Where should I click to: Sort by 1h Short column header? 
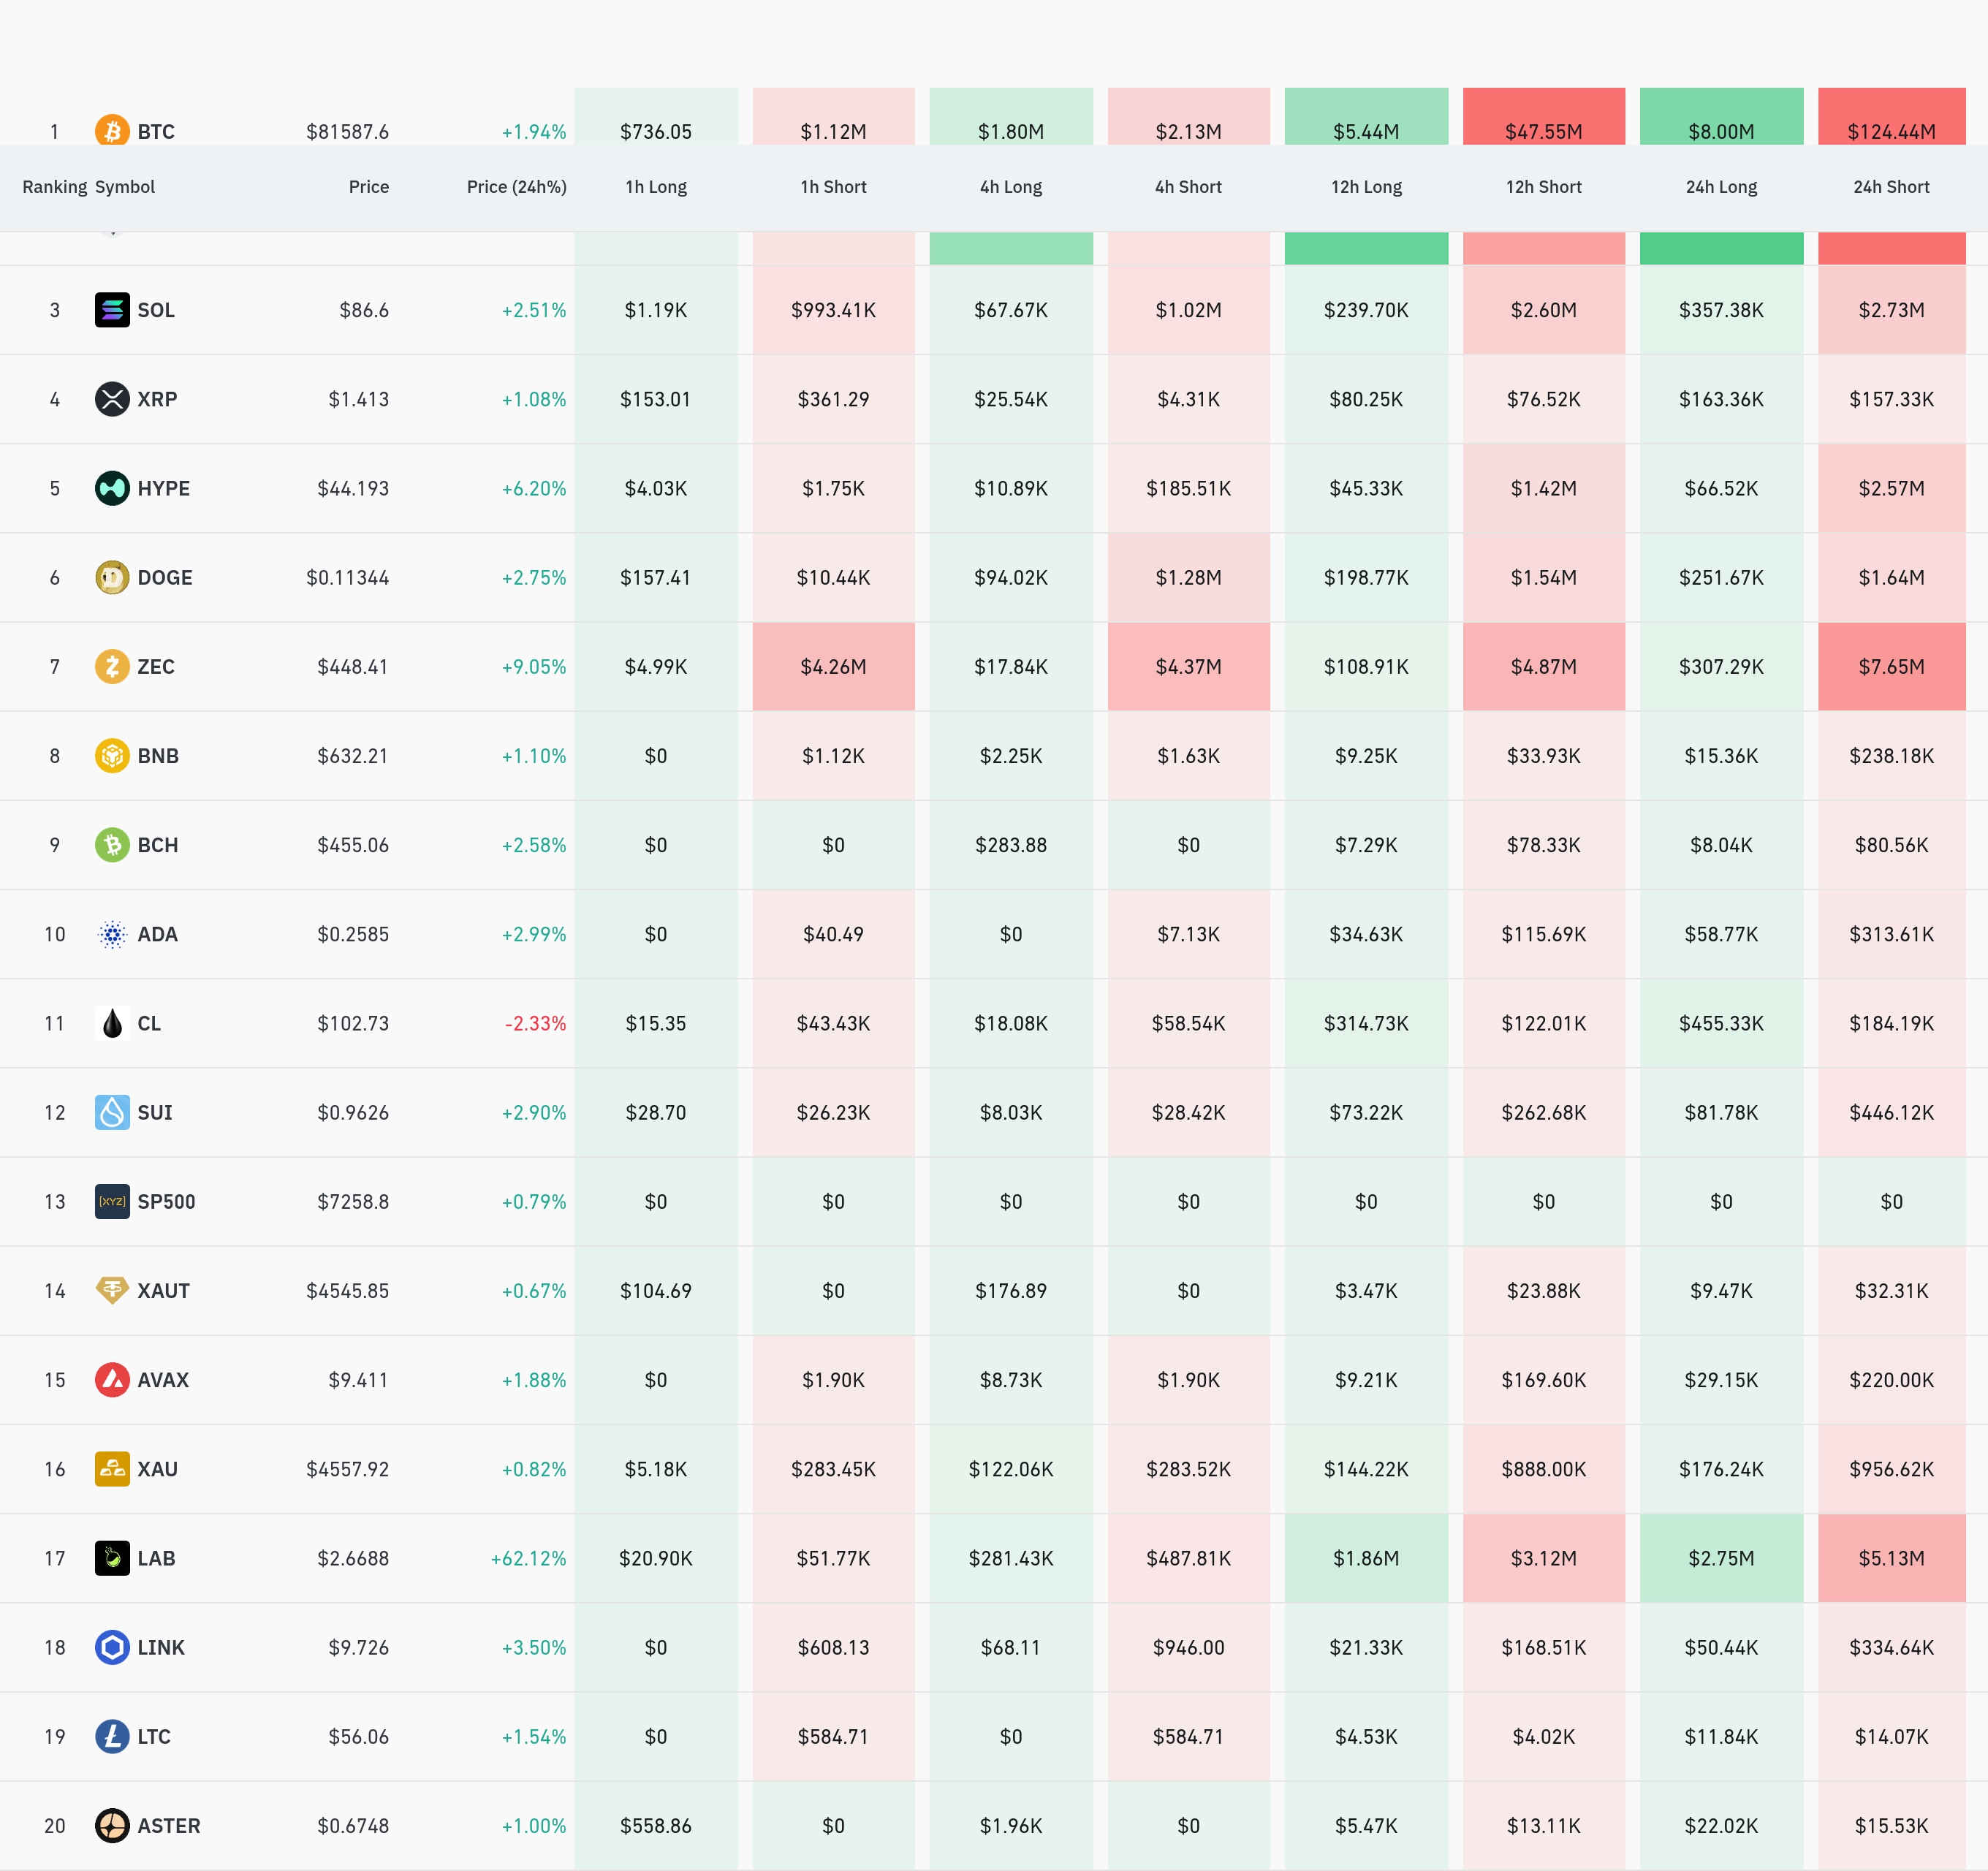pyautogui.click(x=833, y=187)
